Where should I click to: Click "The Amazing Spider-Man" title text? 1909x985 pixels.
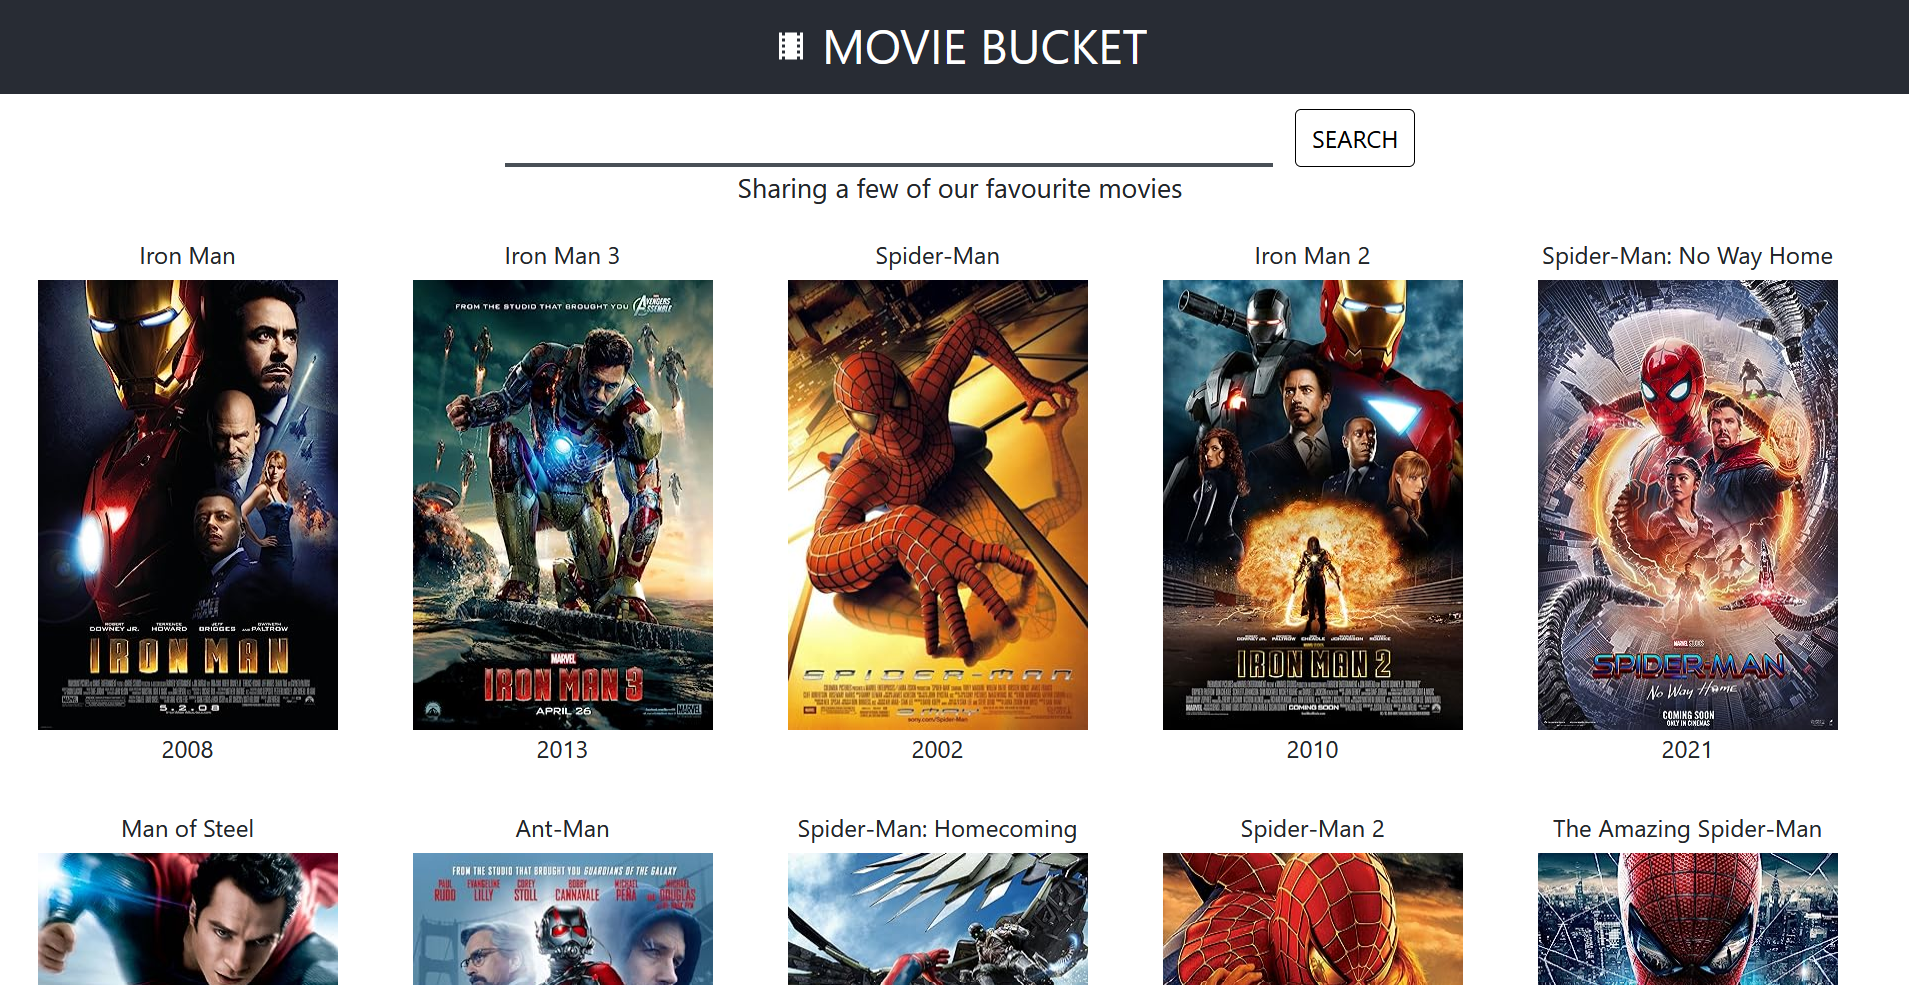1687,829
